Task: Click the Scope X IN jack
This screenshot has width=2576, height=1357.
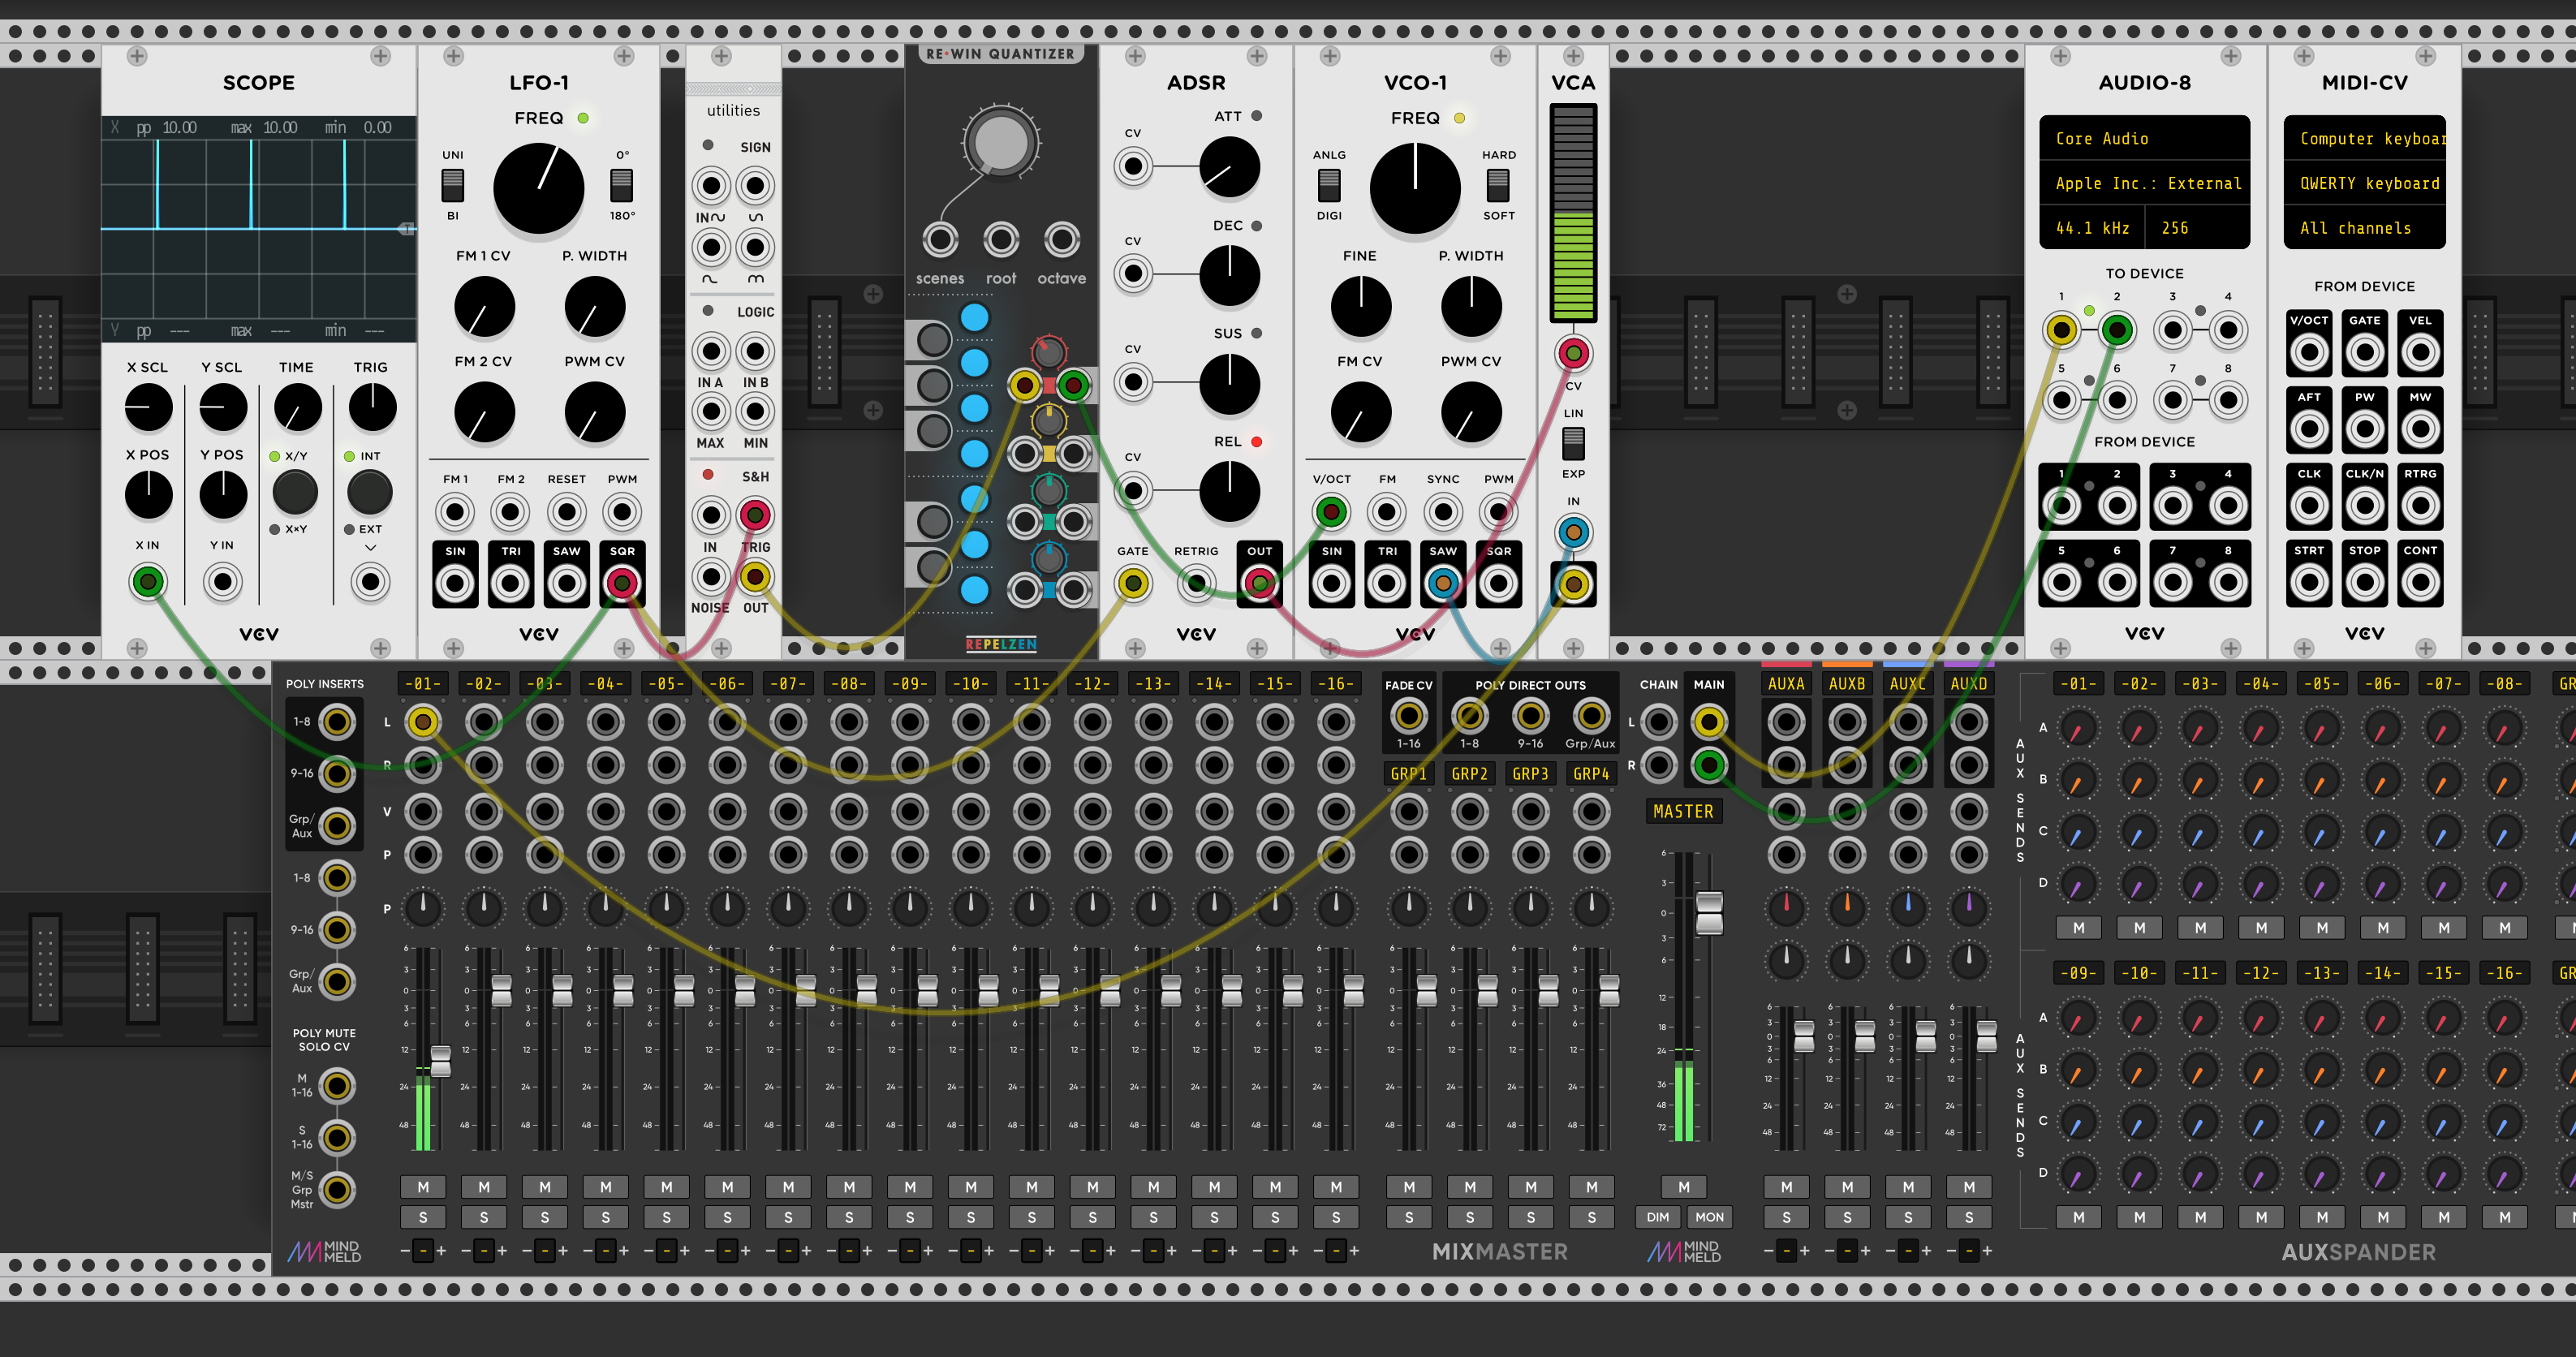Action: (148, 581)
